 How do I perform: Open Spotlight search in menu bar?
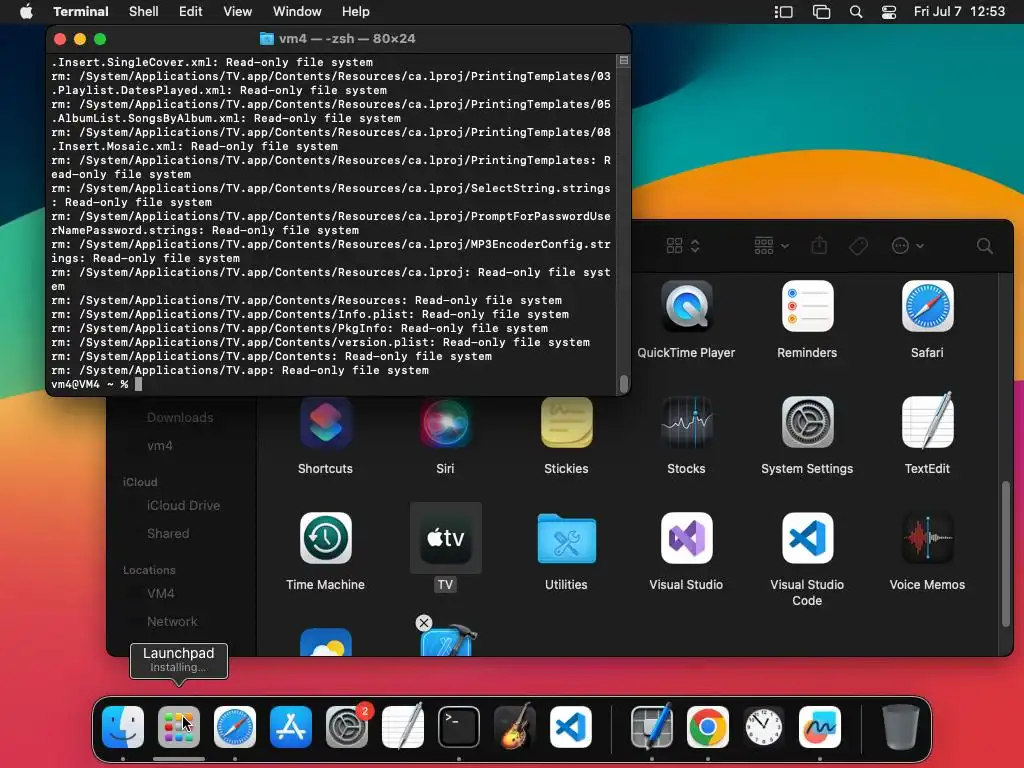pos(856,11)
